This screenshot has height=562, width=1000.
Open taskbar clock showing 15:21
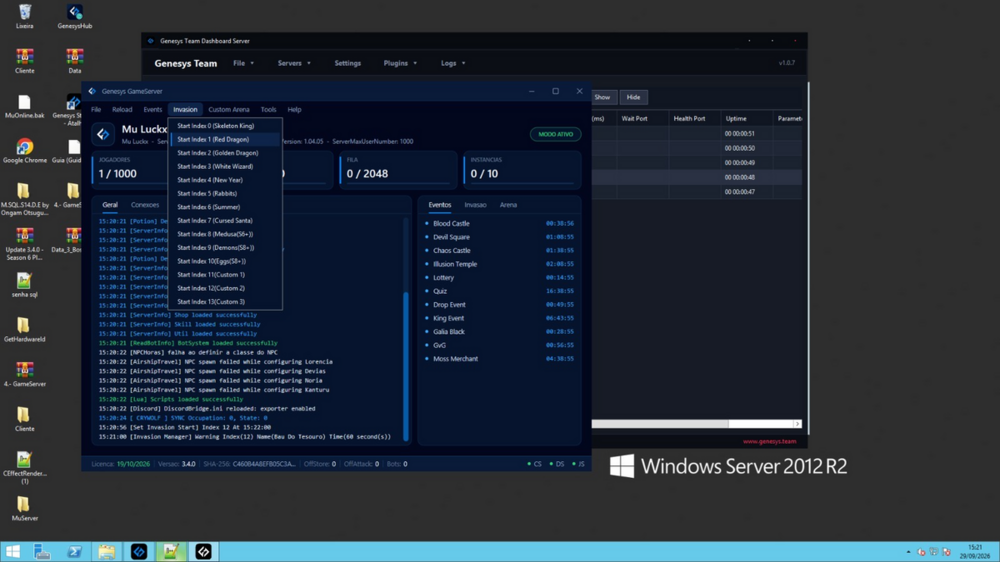(975, 552)
